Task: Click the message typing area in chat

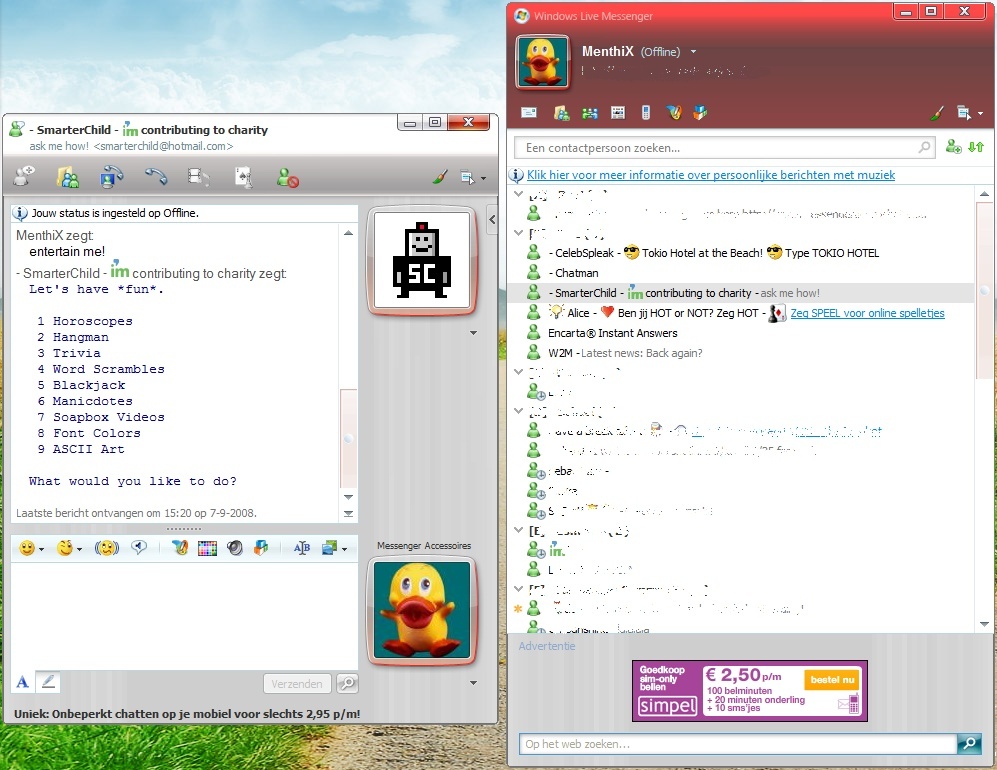Action: (184, 615)
